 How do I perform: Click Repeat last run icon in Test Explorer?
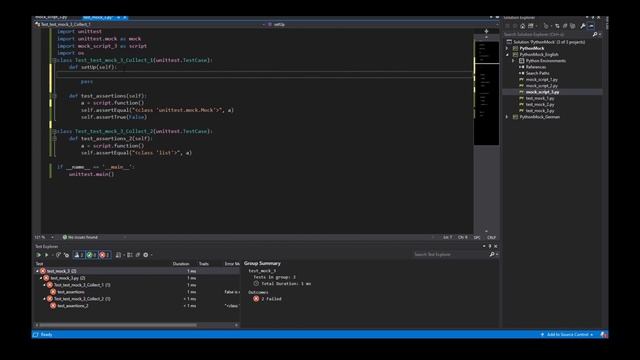[x=58, y=255]
